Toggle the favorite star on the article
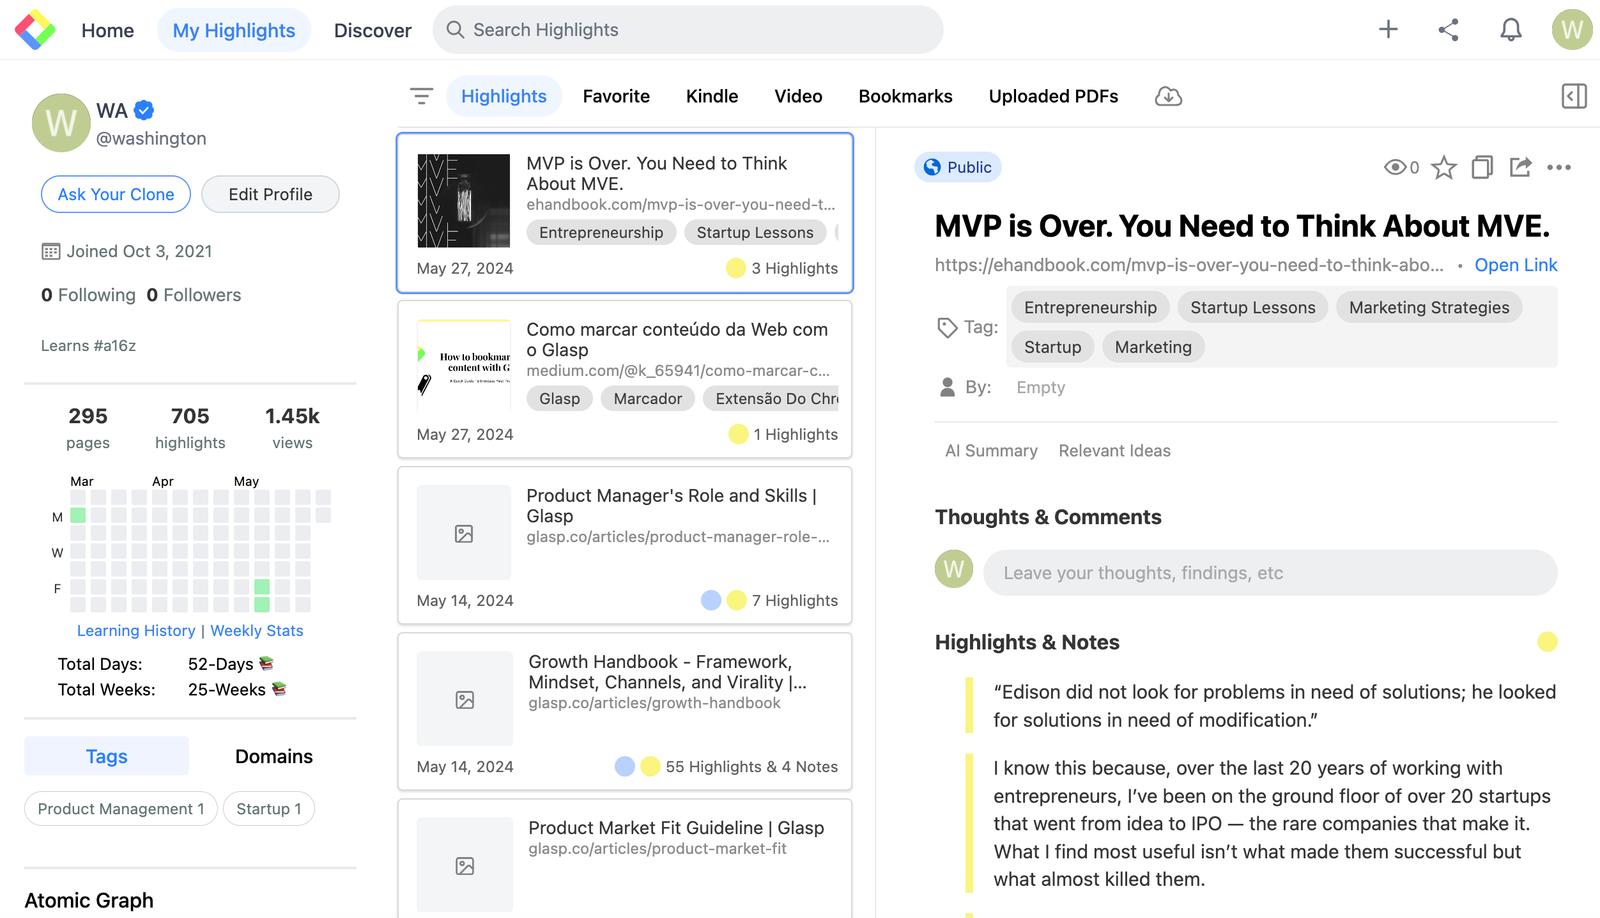 click(x=1444, y=167)
